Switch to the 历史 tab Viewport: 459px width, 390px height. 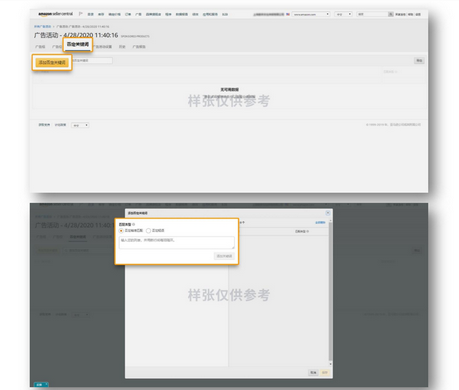(122, 47)
